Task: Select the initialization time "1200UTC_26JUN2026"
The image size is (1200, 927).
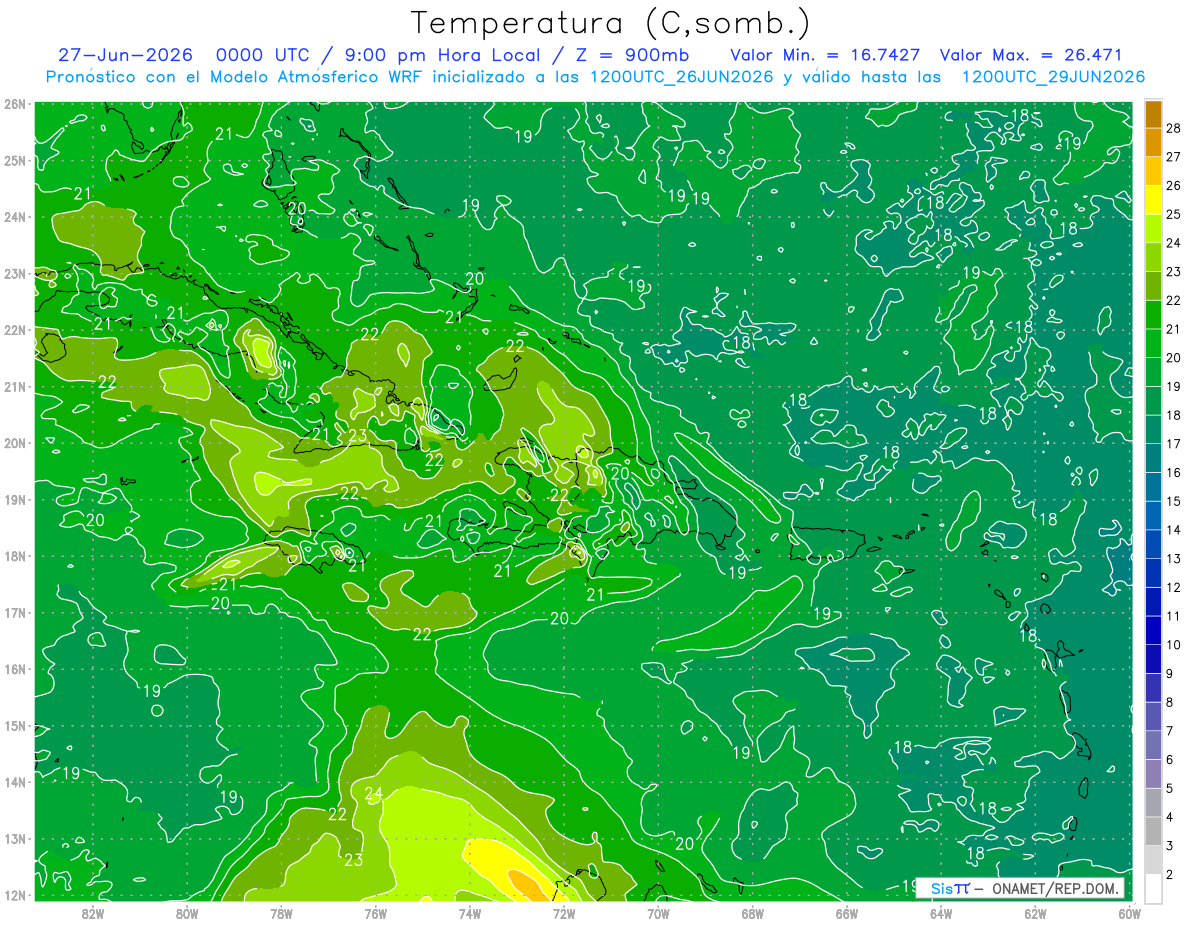Action: coord(681,77)
